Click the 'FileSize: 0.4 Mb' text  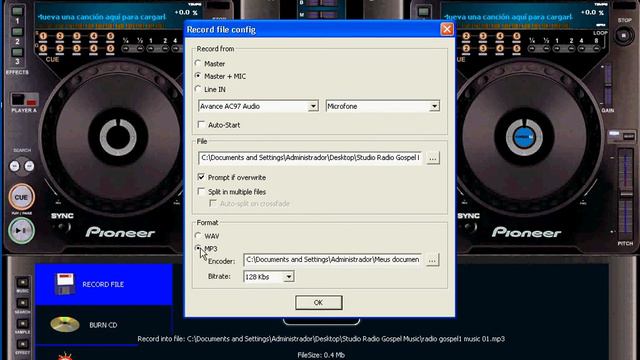[321, 355]
